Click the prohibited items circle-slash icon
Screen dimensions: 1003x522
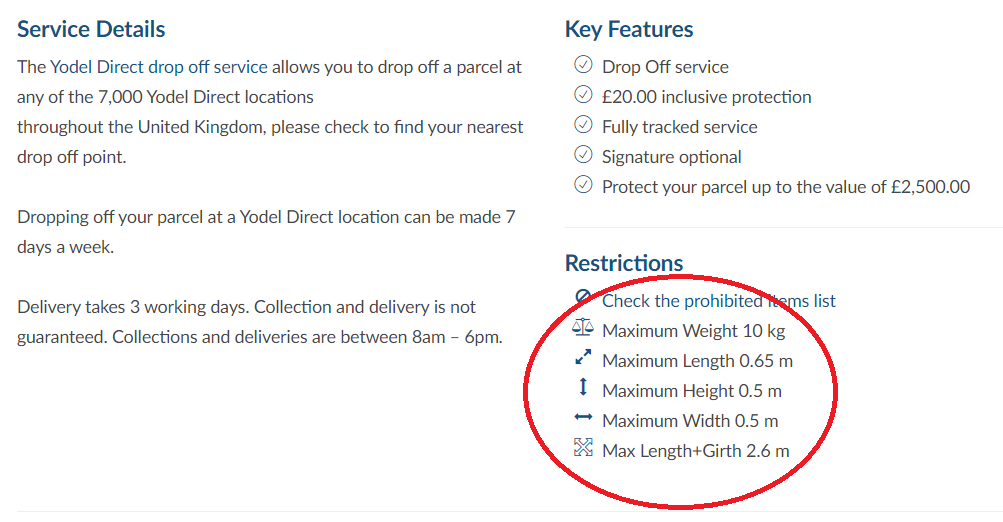583,297
